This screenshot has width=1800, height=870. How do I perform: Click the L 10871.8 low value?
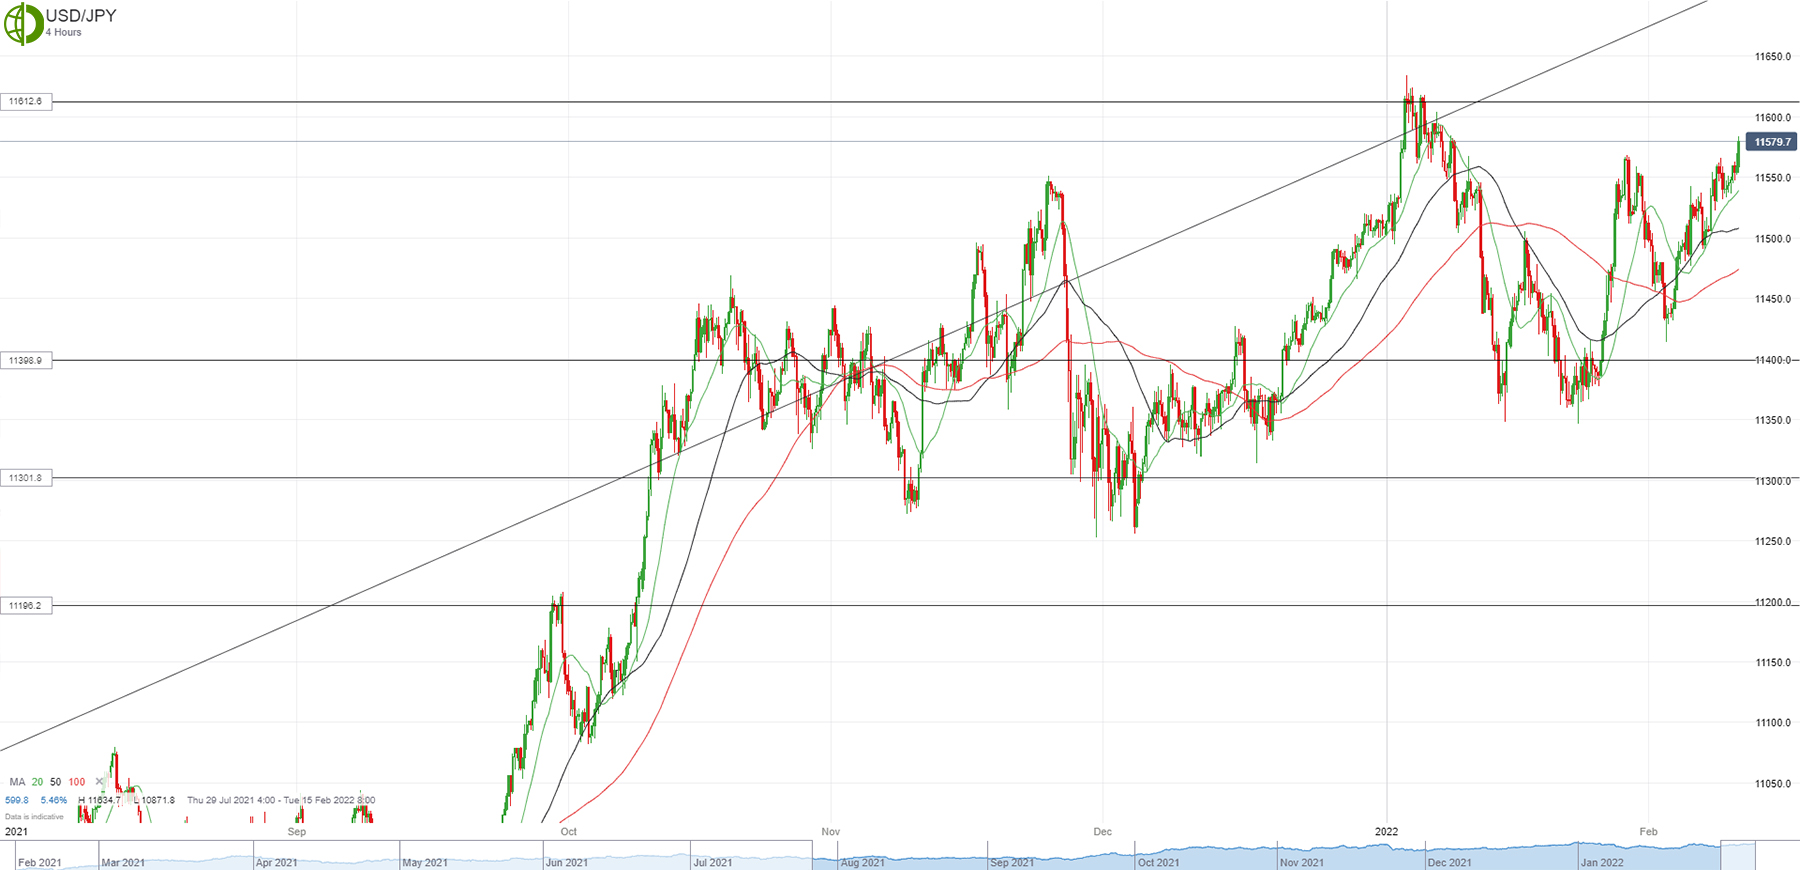[x=155, y=800]
